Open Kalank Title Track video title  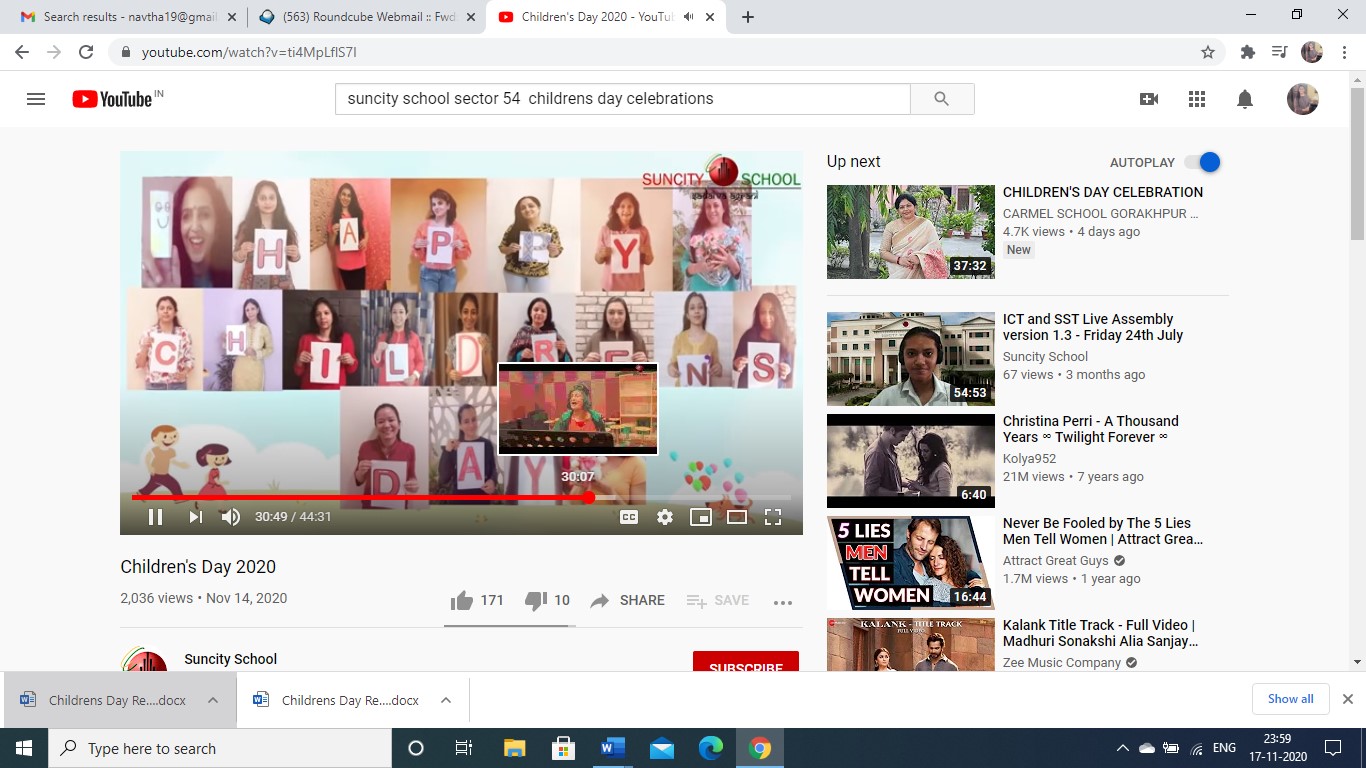click(1100, 633)
